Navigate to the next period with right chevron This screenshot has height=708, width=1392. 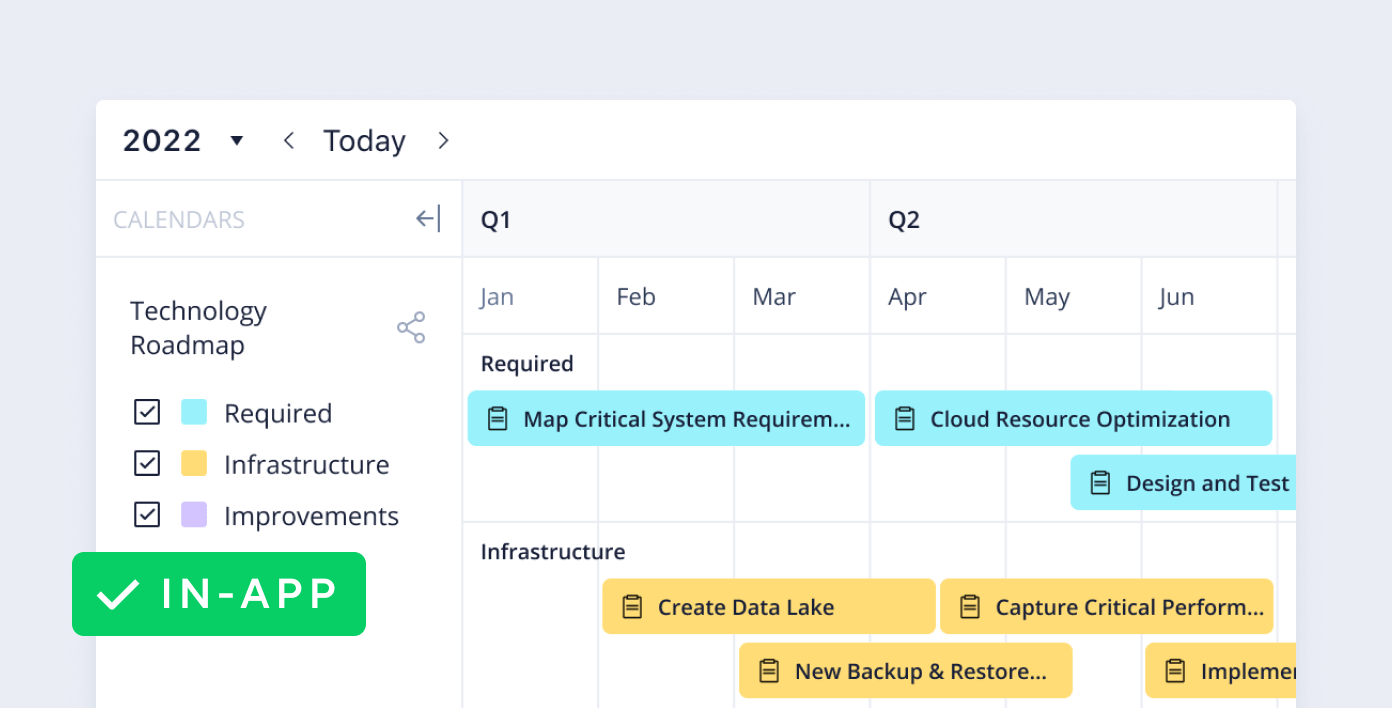pyautogui.click(x=443, y=140)
